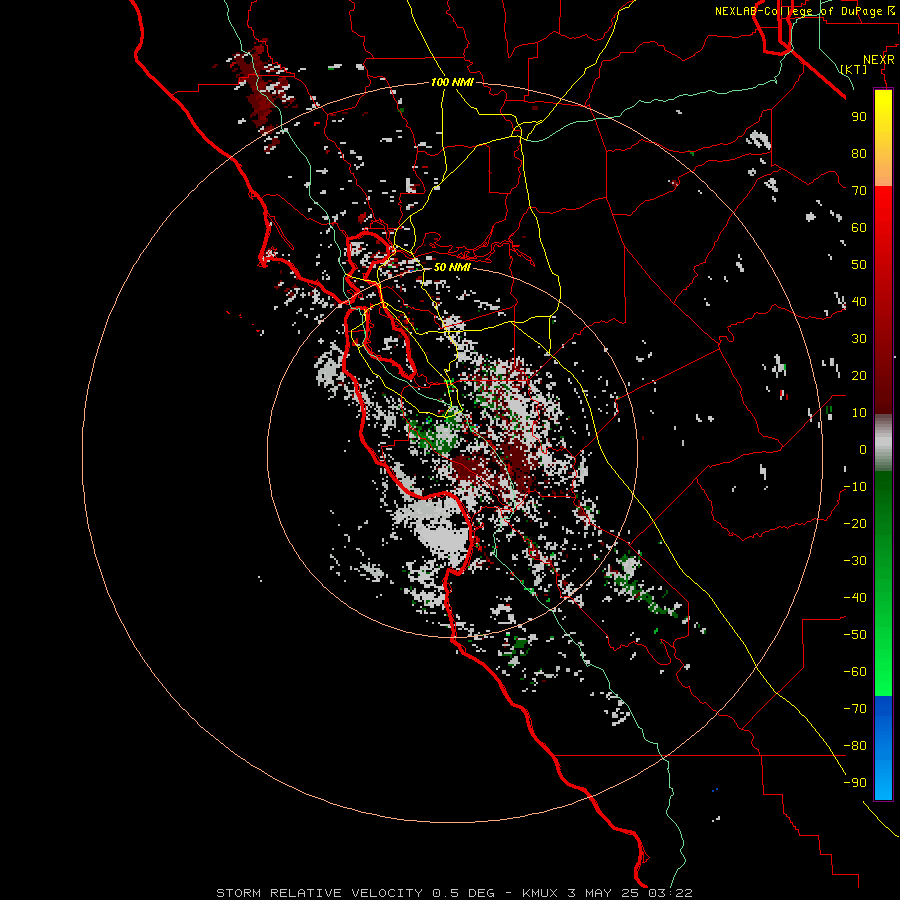Image resolution: width=900 pixels, height=900 pixels.
Task: Click the "100 NMI" range ring label
Action: click(452, 82)
